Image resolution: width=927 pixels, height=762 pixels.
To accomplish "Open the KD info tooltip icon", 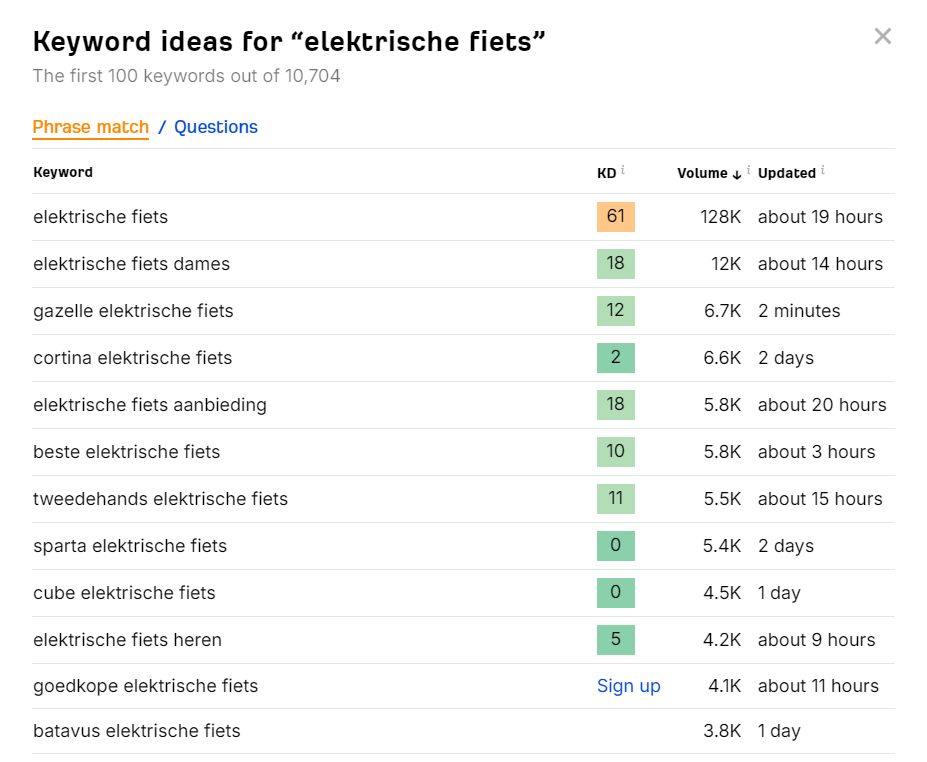I will point(623,170).
